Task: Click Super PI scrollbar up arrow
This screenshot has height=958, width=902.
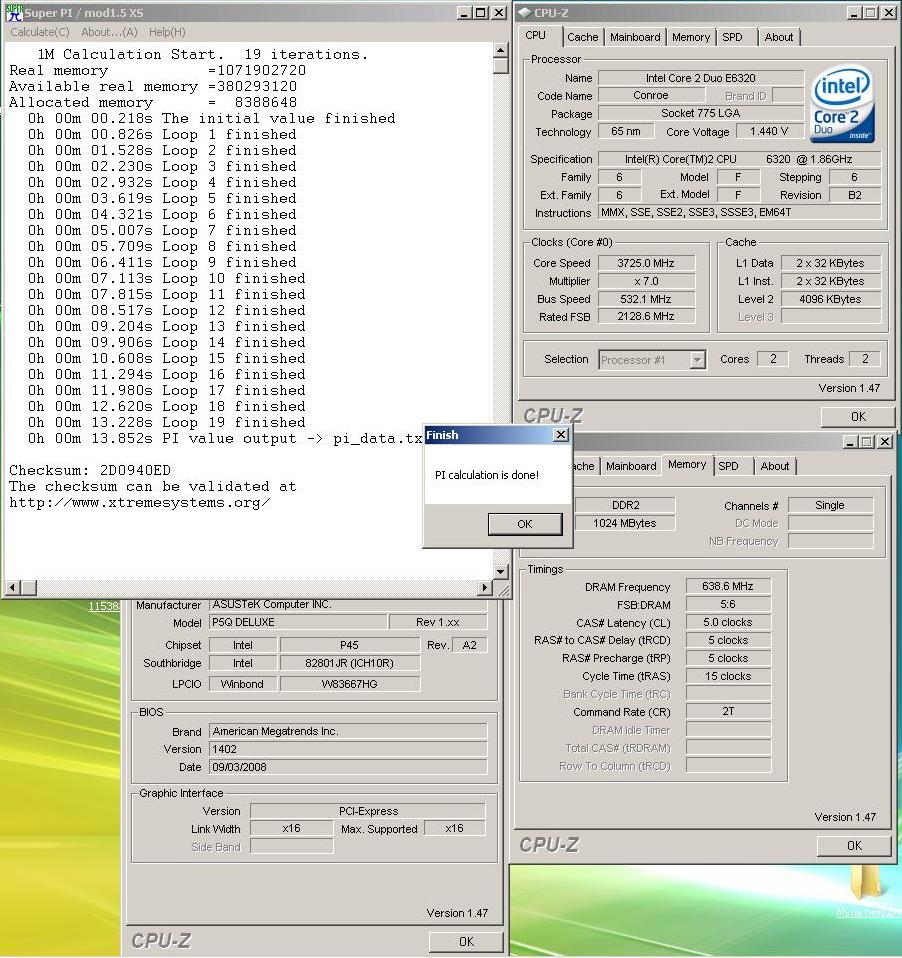Action: [x=500, y=51]
